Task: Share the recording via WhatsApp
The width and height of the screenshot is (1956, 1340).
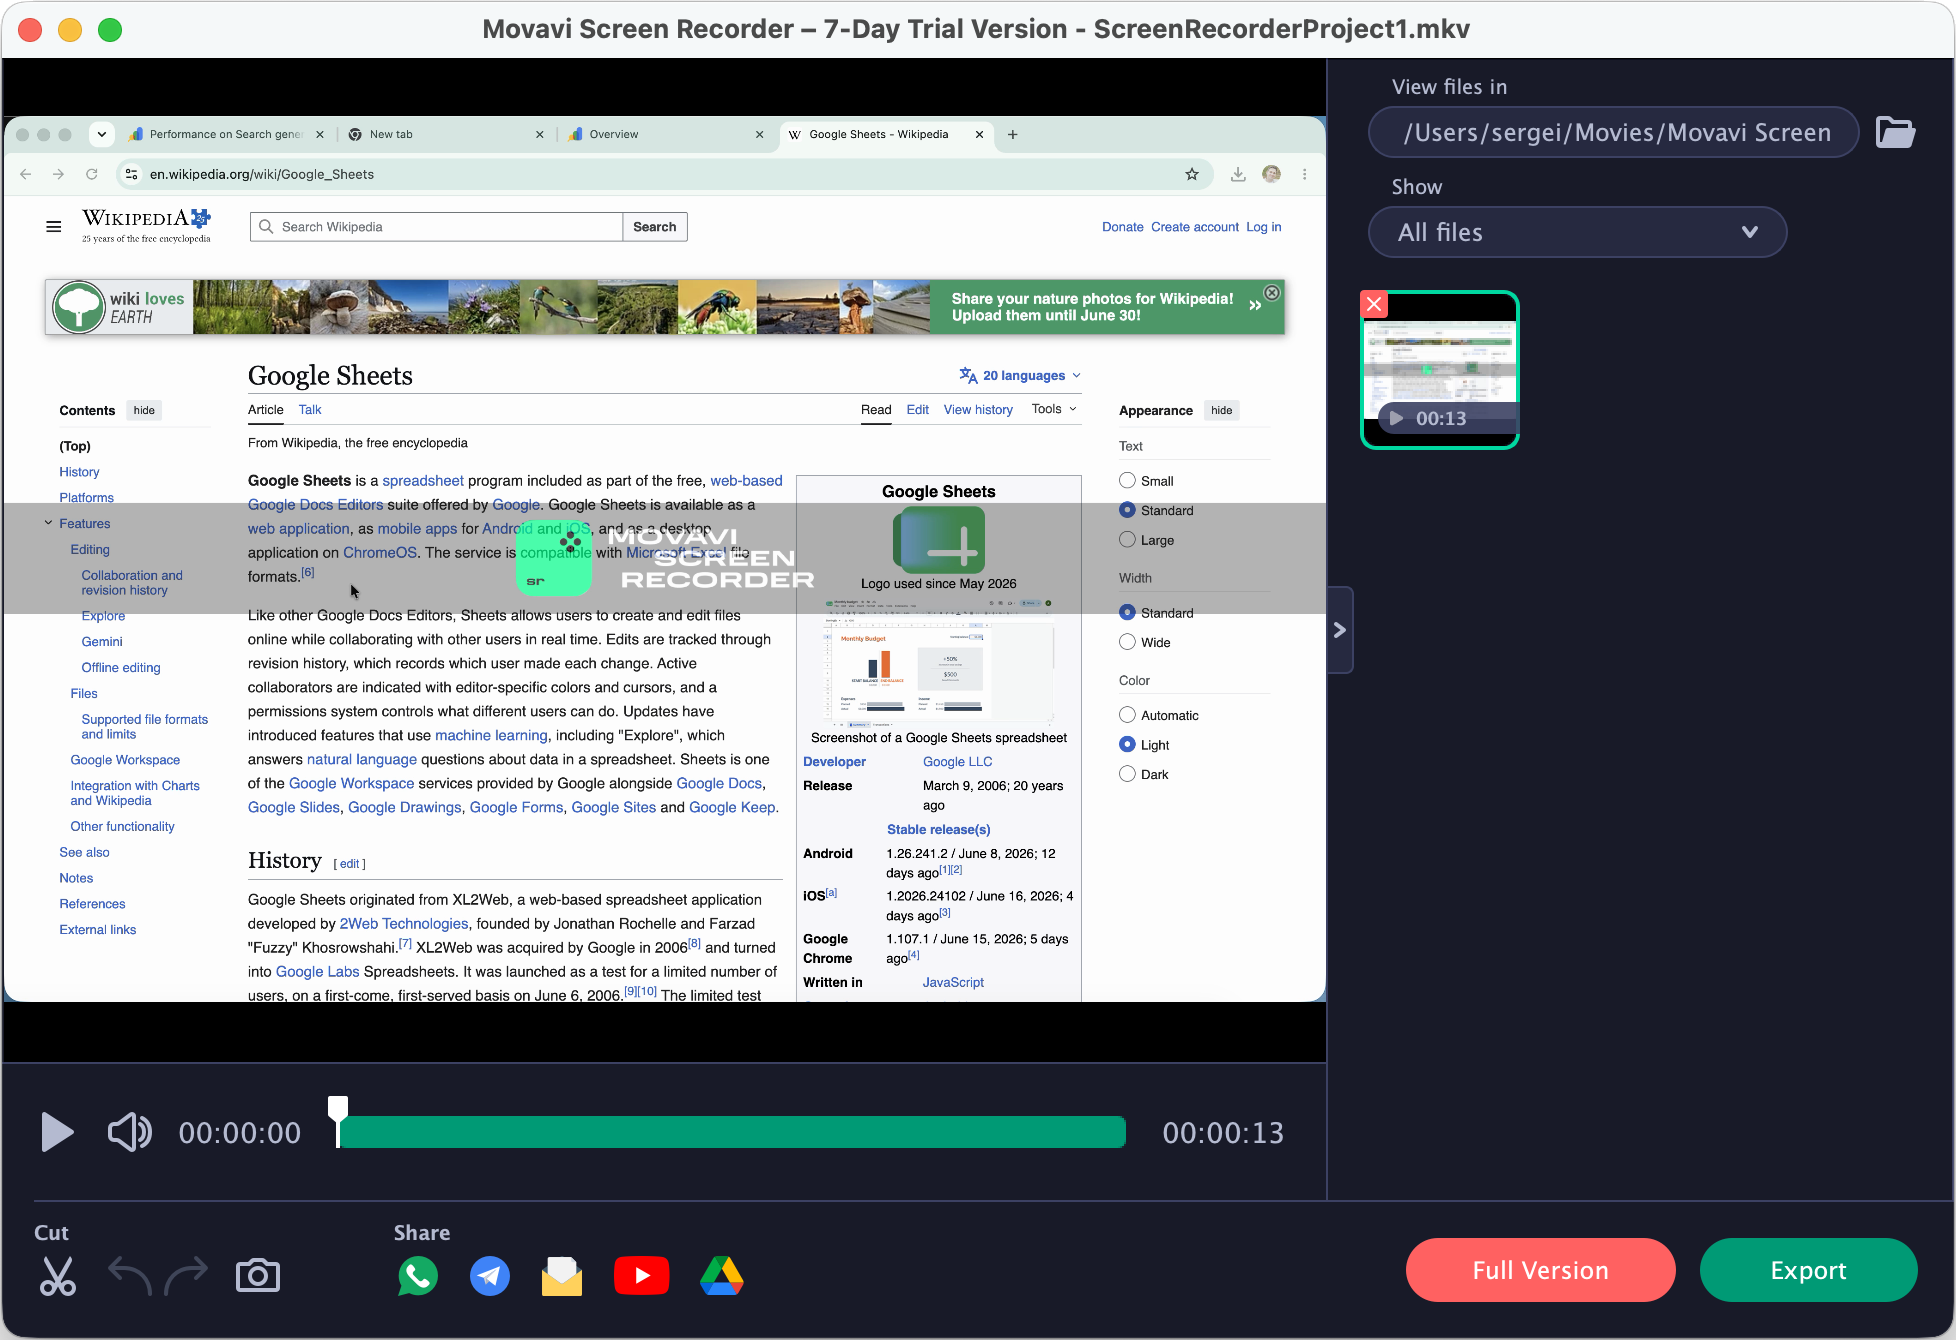Action: (418, 1276)
